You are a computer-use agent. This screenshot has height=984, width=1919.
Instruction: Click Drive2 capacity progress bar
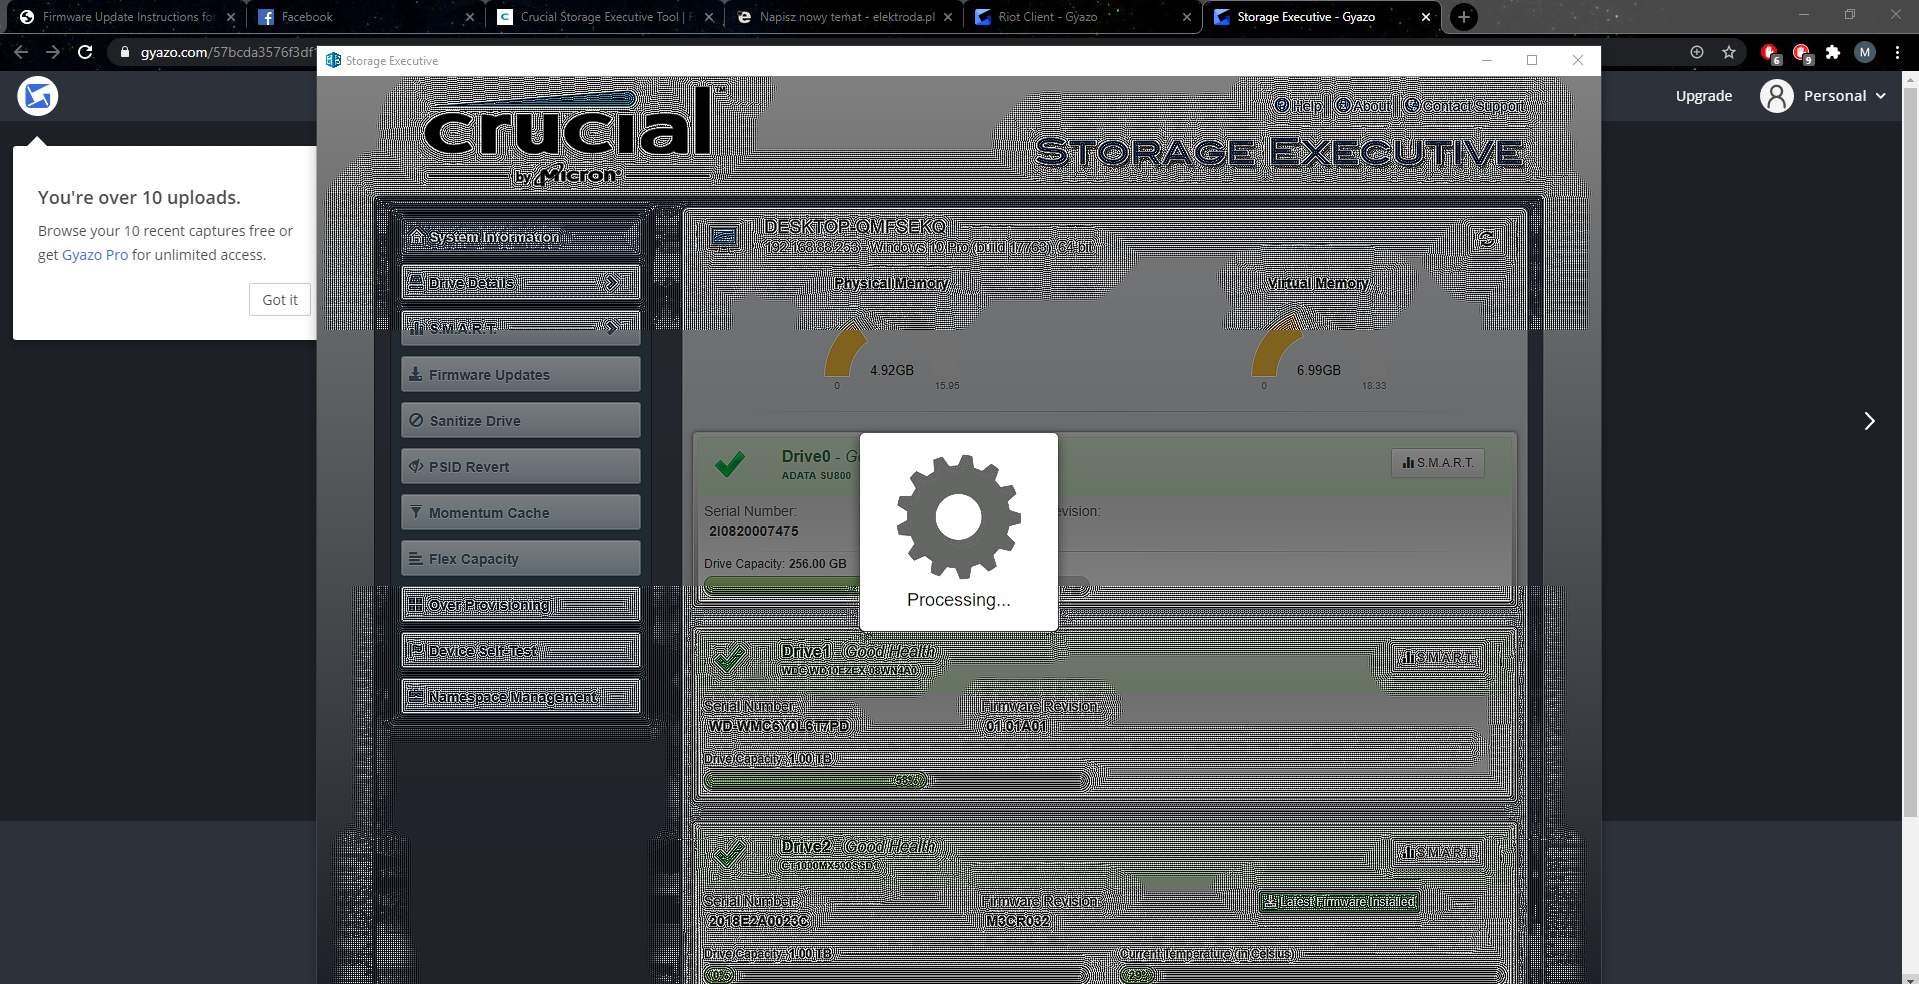(x=898, y=974)
